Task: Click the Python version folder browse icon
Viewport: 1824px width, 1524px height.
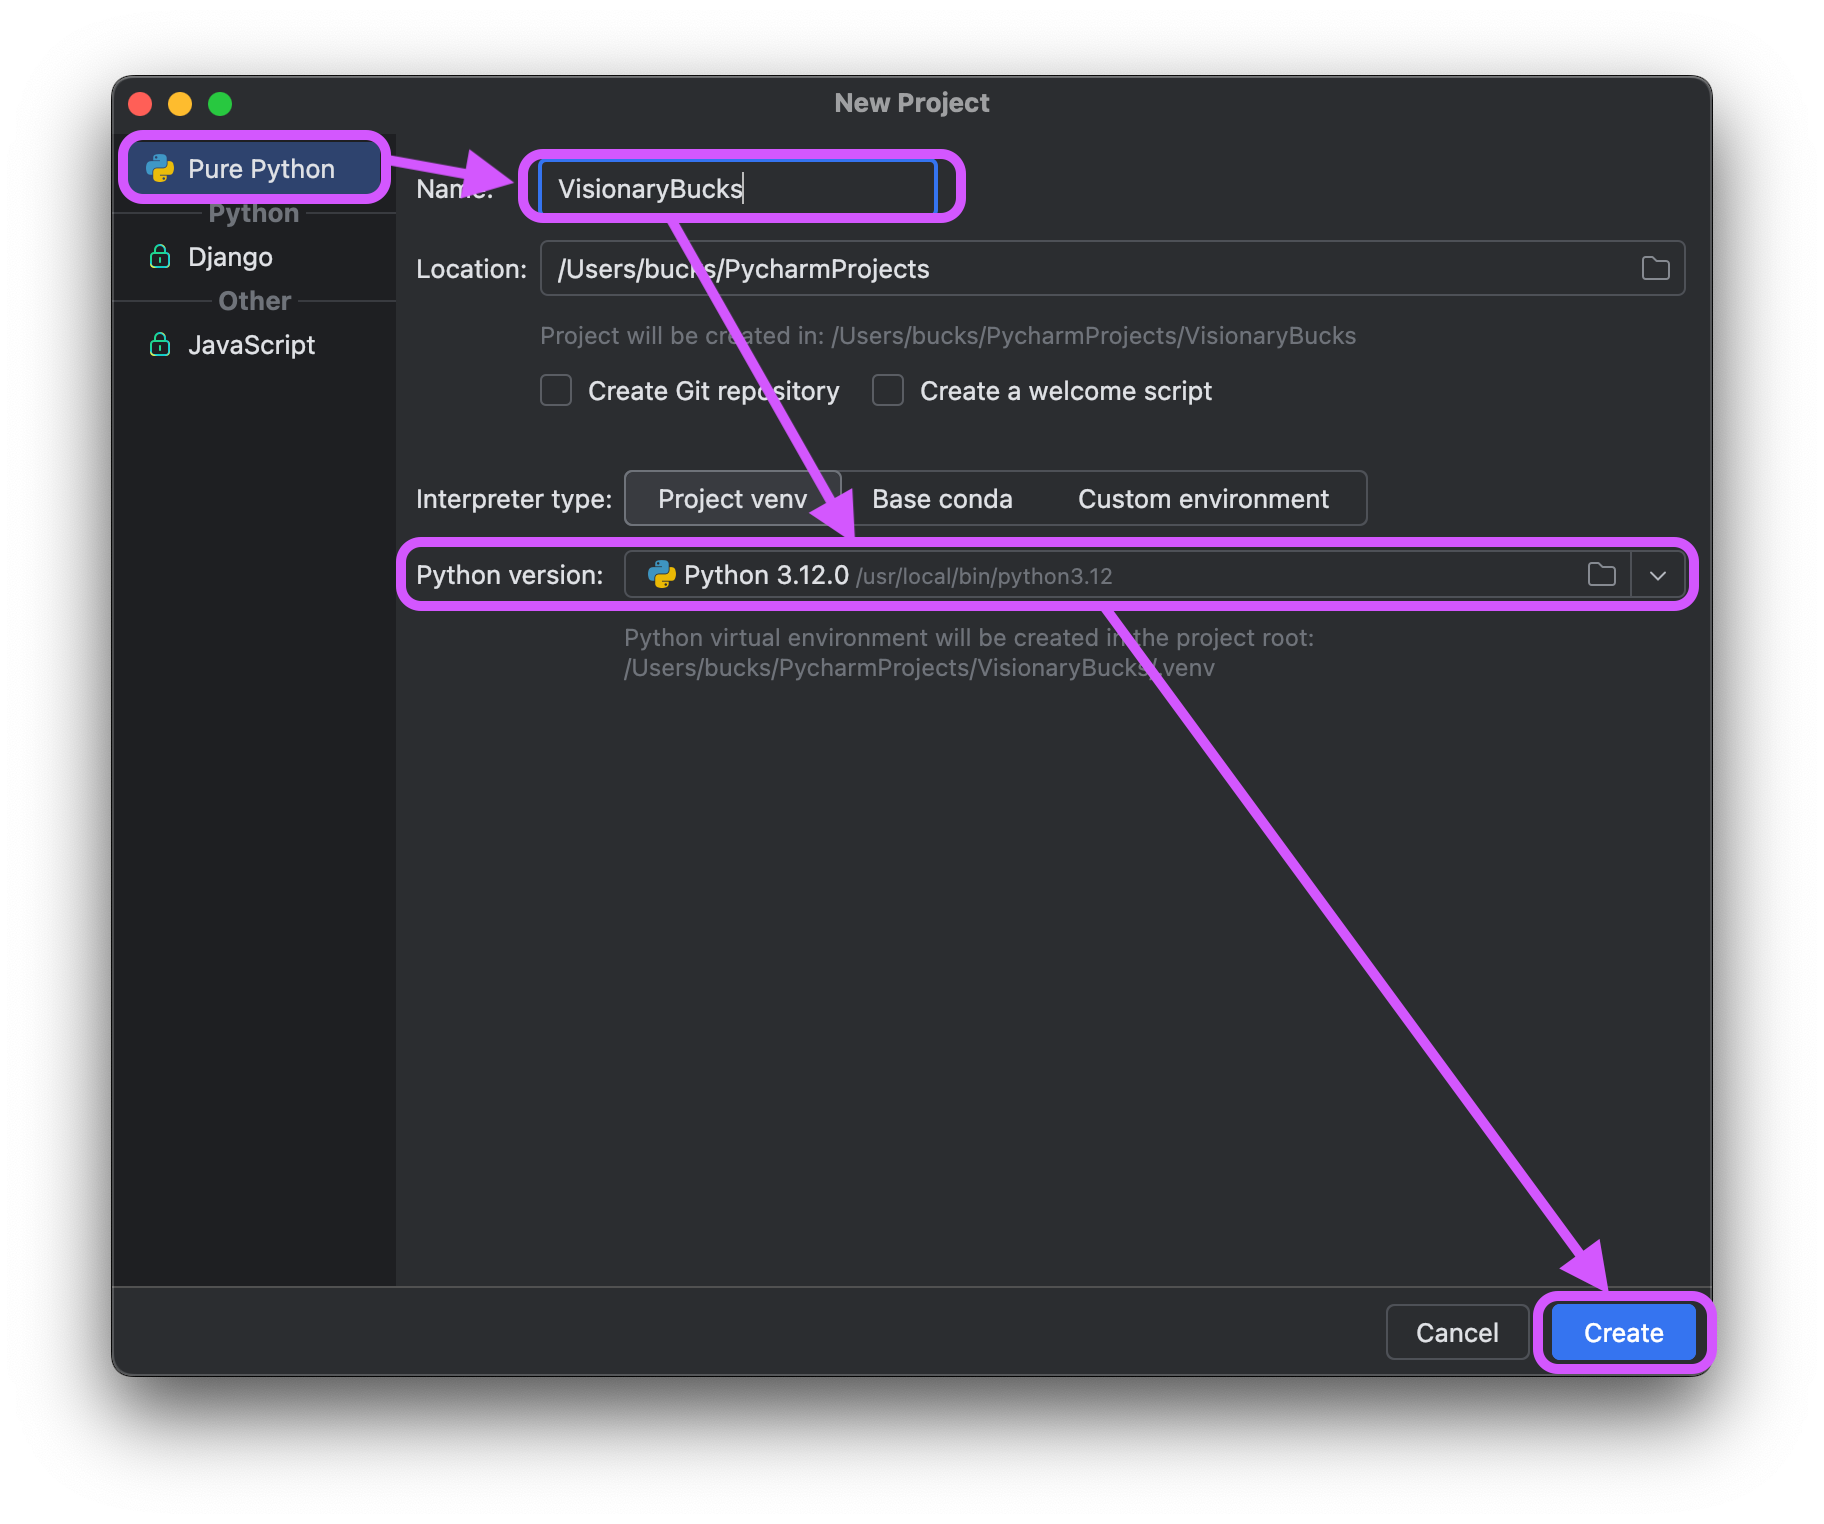Action: 1601,575
